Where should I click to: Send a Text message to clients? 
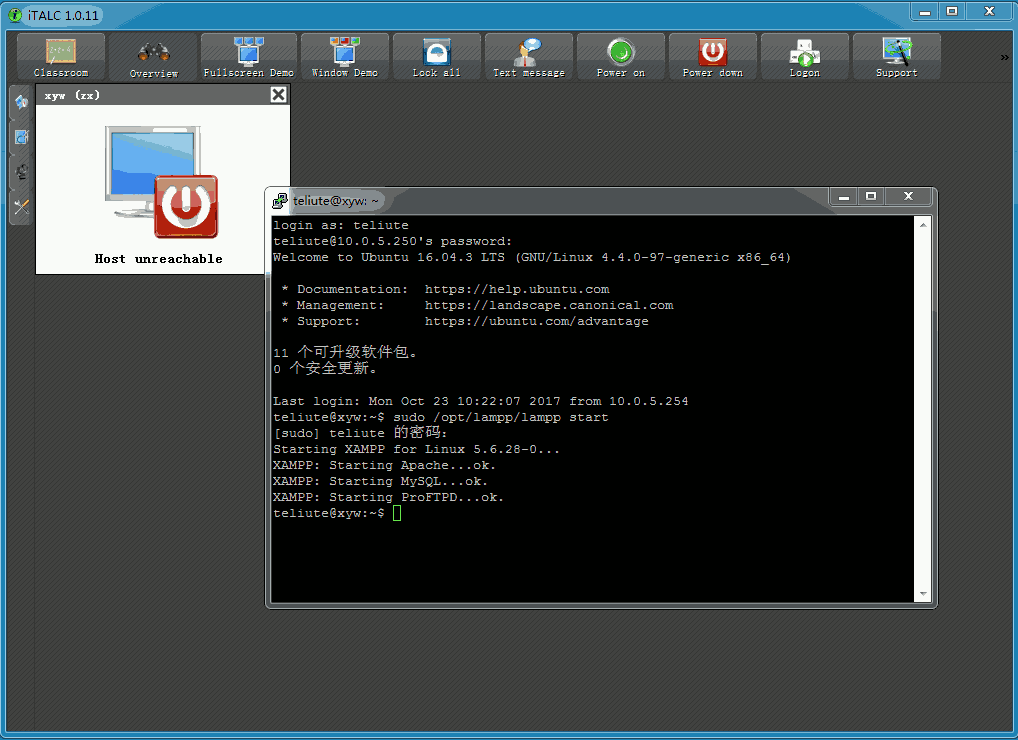click(x=529, y=56)
